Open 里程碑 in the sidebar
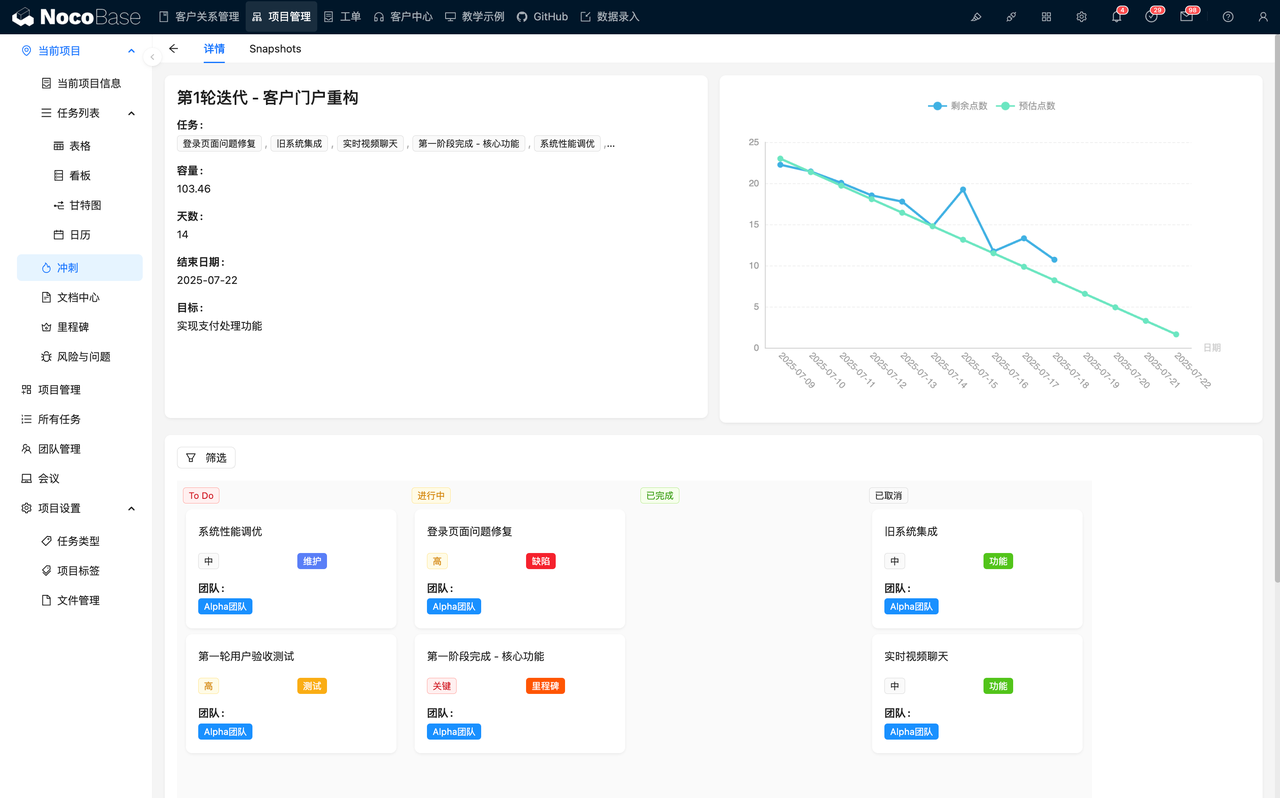The width and height of the screenshot is (1280, 798). (x=80, y=327)
